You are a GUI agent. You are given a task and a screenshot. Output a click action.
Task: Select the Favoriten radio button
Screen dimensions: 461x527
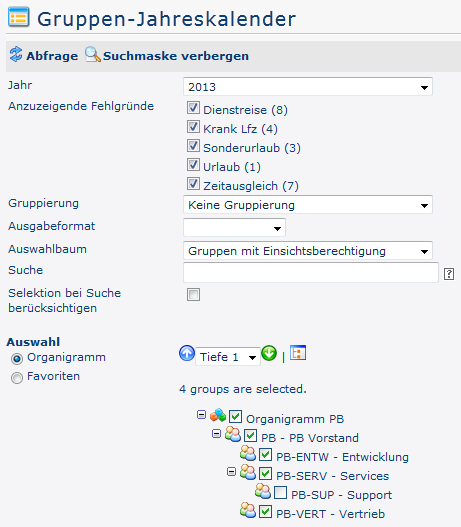pos(17,378)
